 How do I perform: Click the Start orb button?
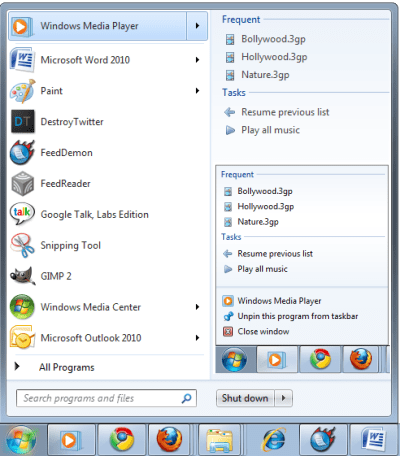click(x=21, y=440)
